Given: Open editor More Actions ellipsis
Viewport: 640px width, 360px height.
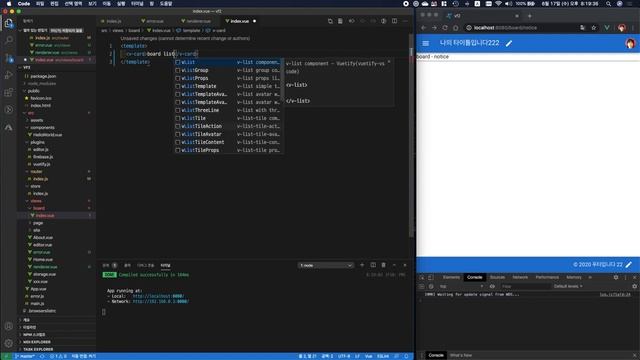Looking at the screenshot, I should [405, 21].
